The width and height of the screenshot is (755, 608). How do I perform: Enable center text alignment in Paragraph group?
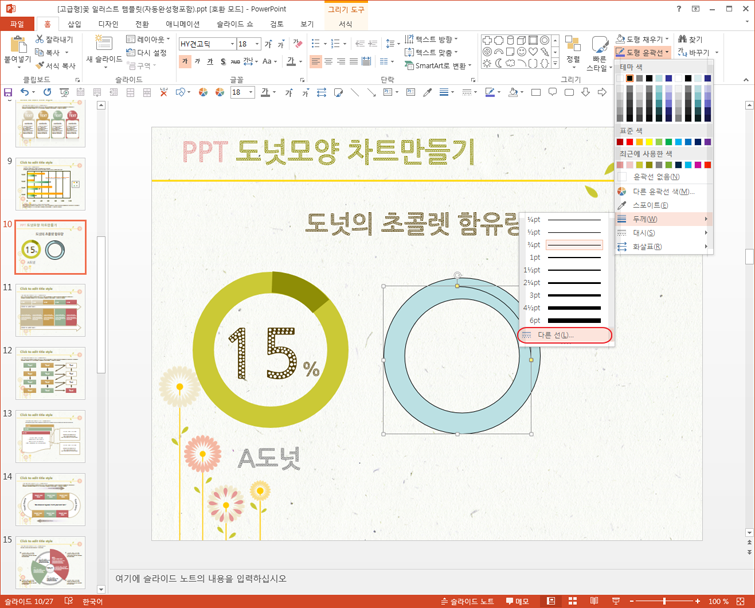tap(328, 61)
